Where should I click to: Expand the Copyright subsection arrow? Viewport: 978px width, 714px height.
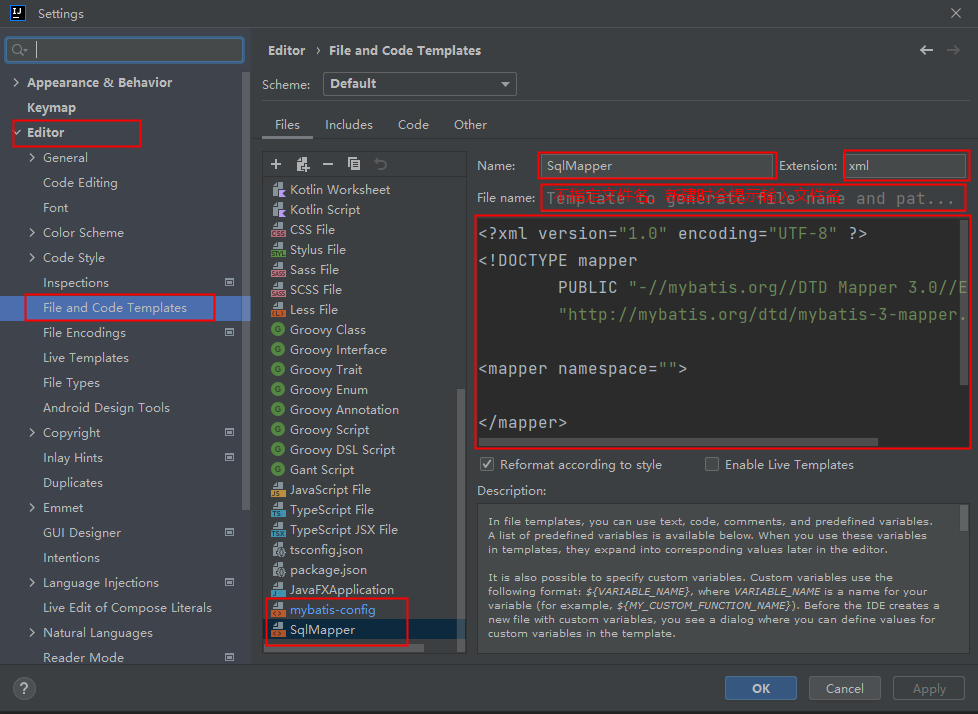[32, 432]
